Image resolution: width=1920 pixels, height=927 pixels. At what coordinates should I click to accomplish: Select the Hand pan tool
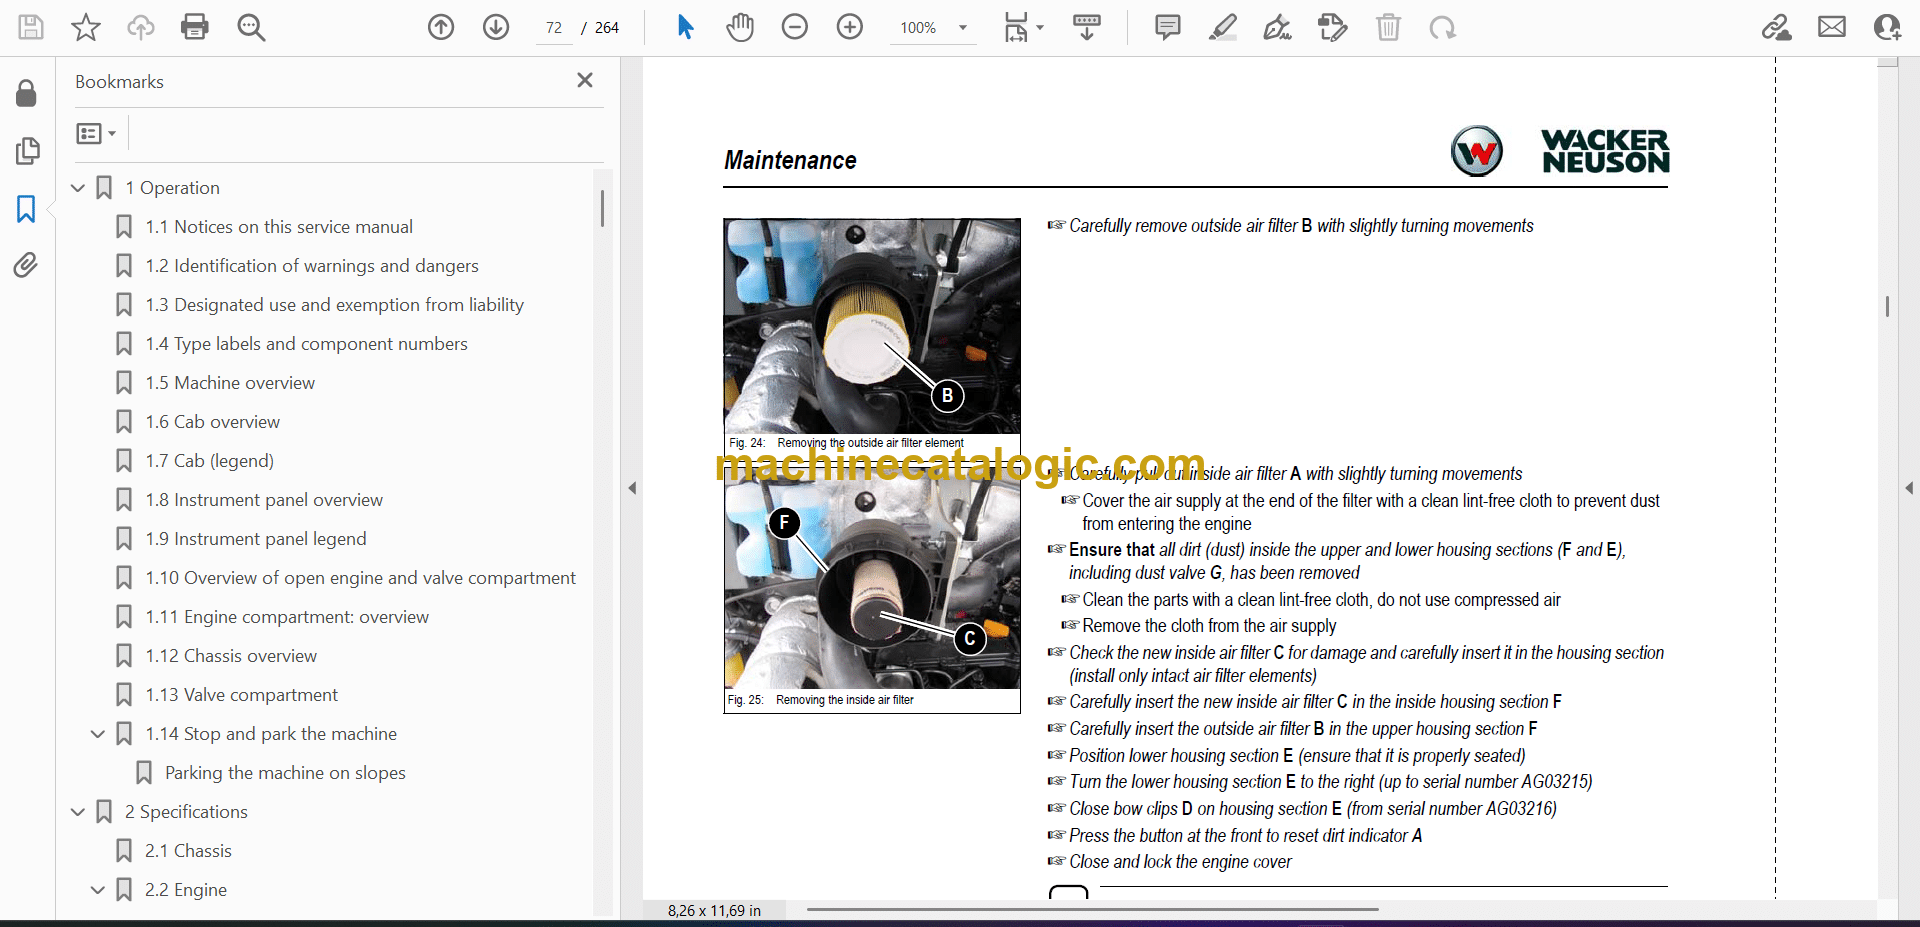tap(740, 27)
